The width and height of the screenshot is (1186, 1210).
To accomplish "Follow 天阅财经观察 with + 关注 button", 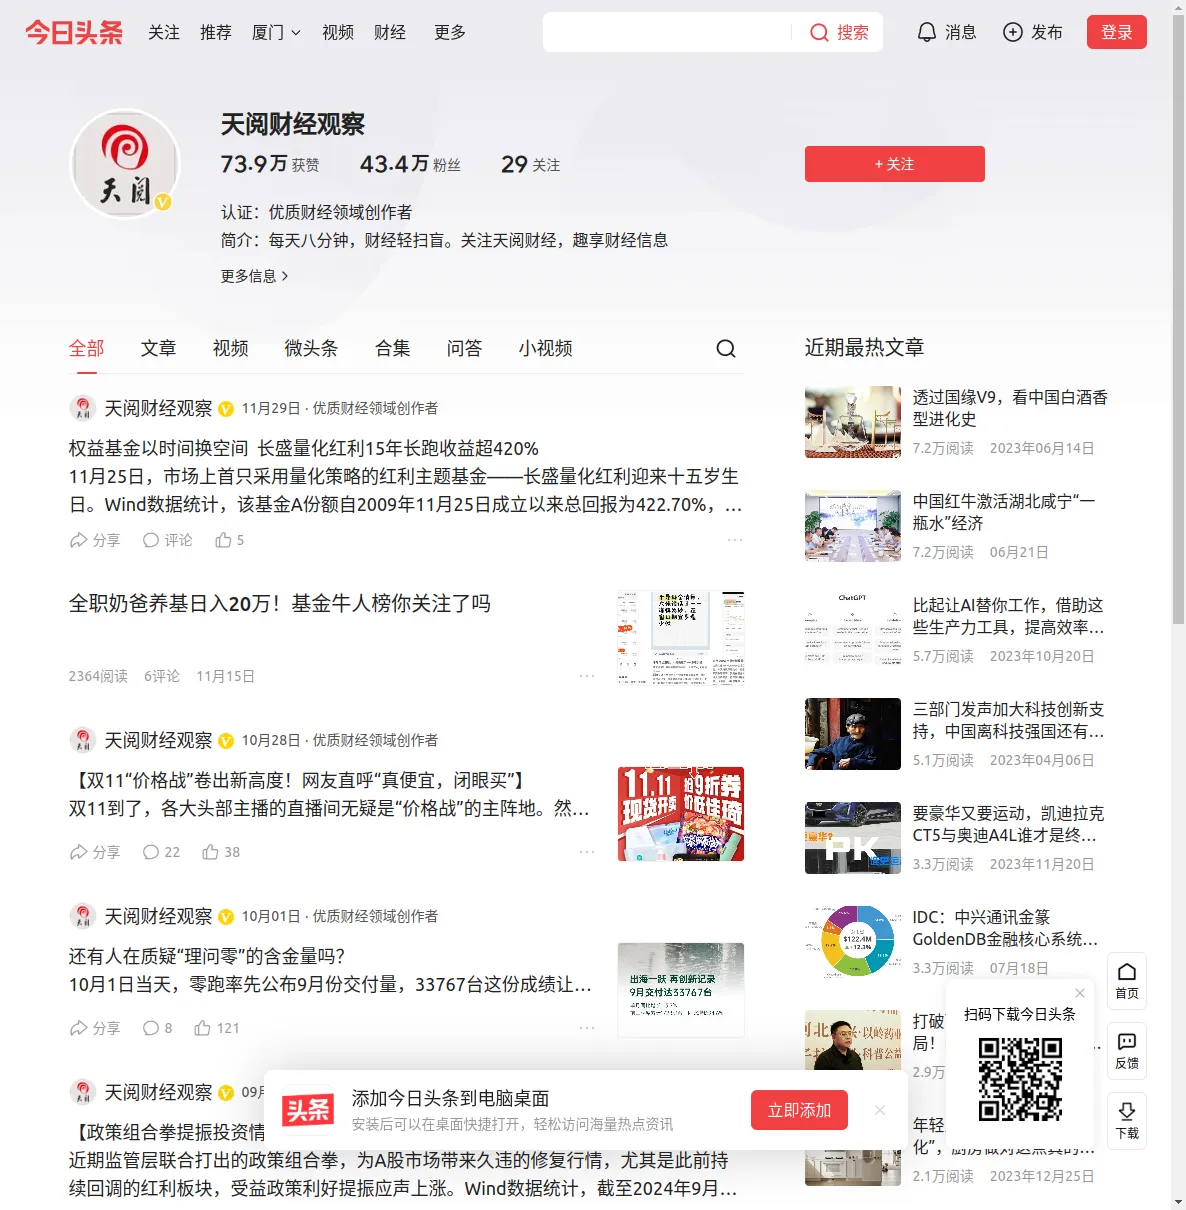I will pos(895,164).
